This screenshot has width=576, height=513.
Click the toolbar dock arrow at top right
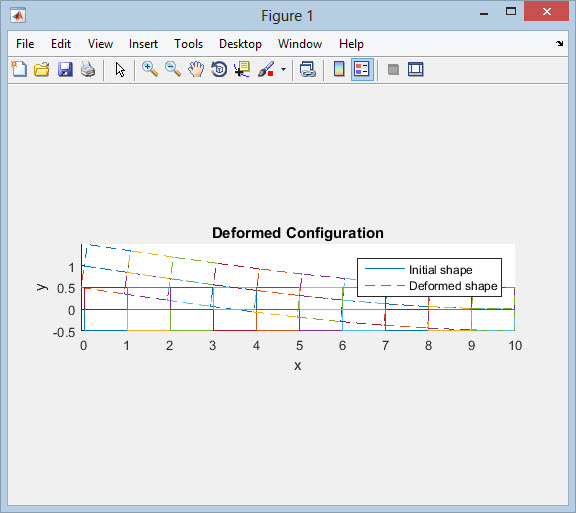[559, 44]
